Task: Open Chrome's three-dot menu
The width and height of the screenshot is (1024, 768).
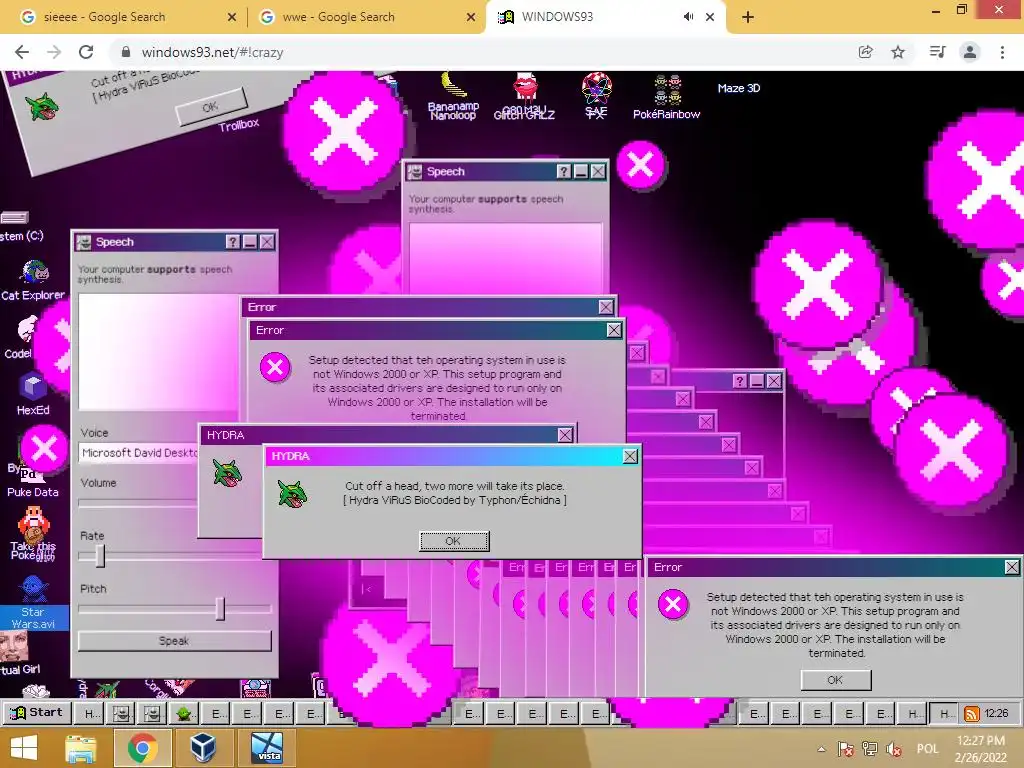Action: pos(1002,52)
